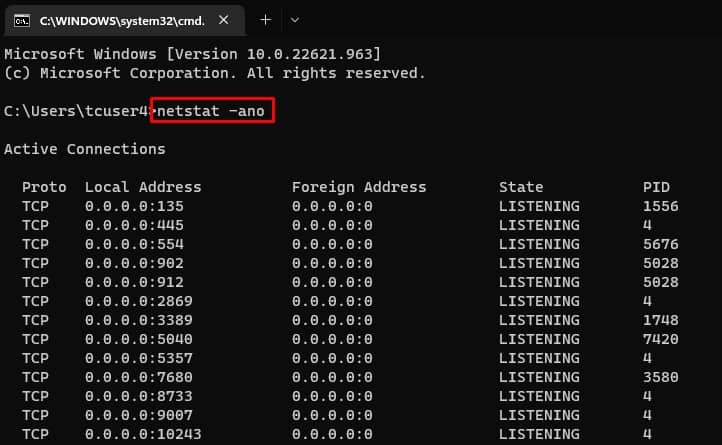Click local address 0.0.0.0:5040
This screenshot has height=445, width=722.
pos(139,339)
